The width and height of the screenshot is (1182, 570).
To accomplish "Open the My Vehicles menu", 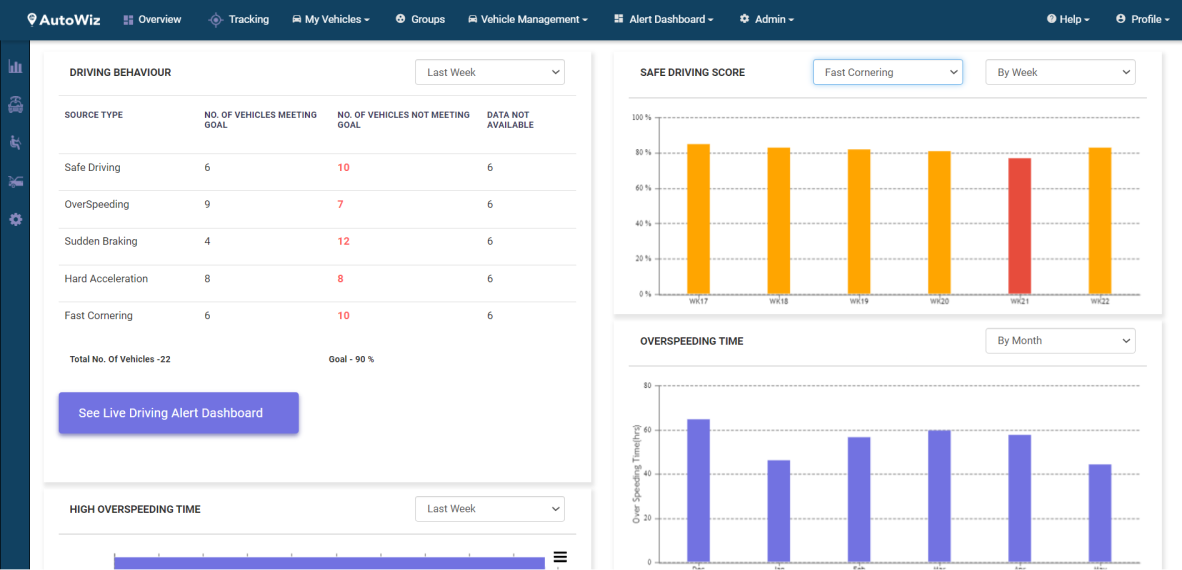I will pyautogui.click(x=331, y=19).
